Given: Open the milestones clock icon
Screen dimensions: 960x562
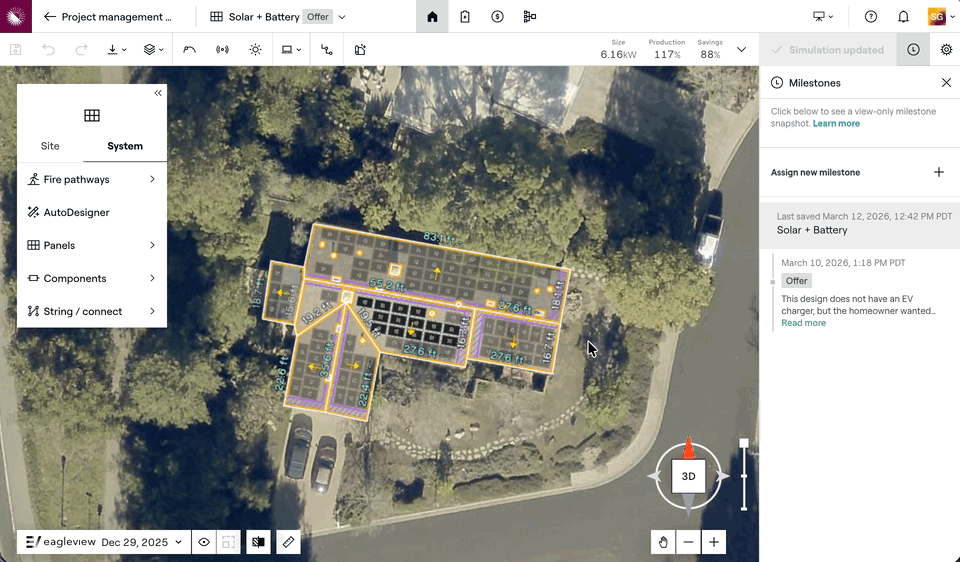Looking at the screenshot, I should coord(913,50).
